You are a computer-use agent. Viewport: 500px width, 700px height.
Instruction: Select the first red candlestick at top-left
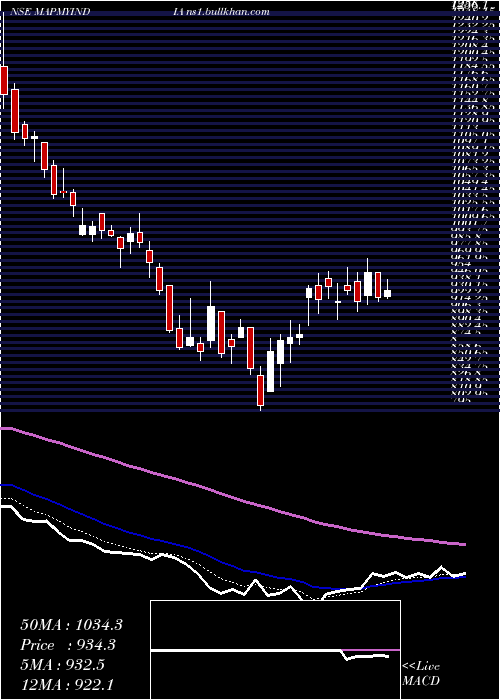[x=4, y=80]
